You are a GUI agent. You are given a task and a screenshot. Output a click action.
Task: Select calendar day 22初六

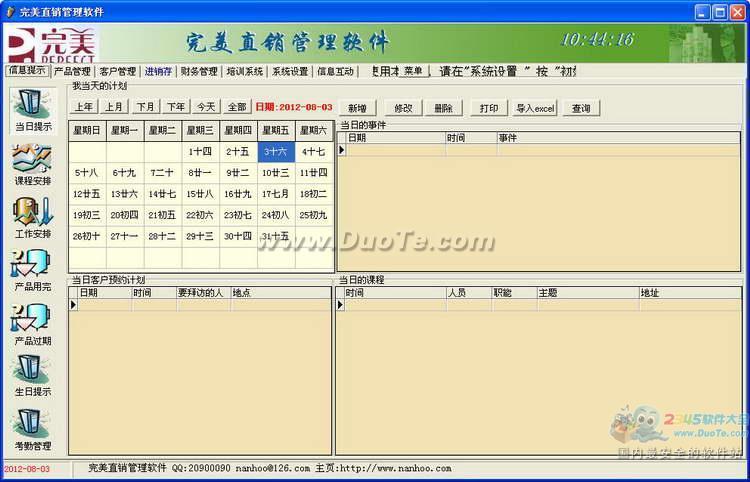tap(200, 215)
